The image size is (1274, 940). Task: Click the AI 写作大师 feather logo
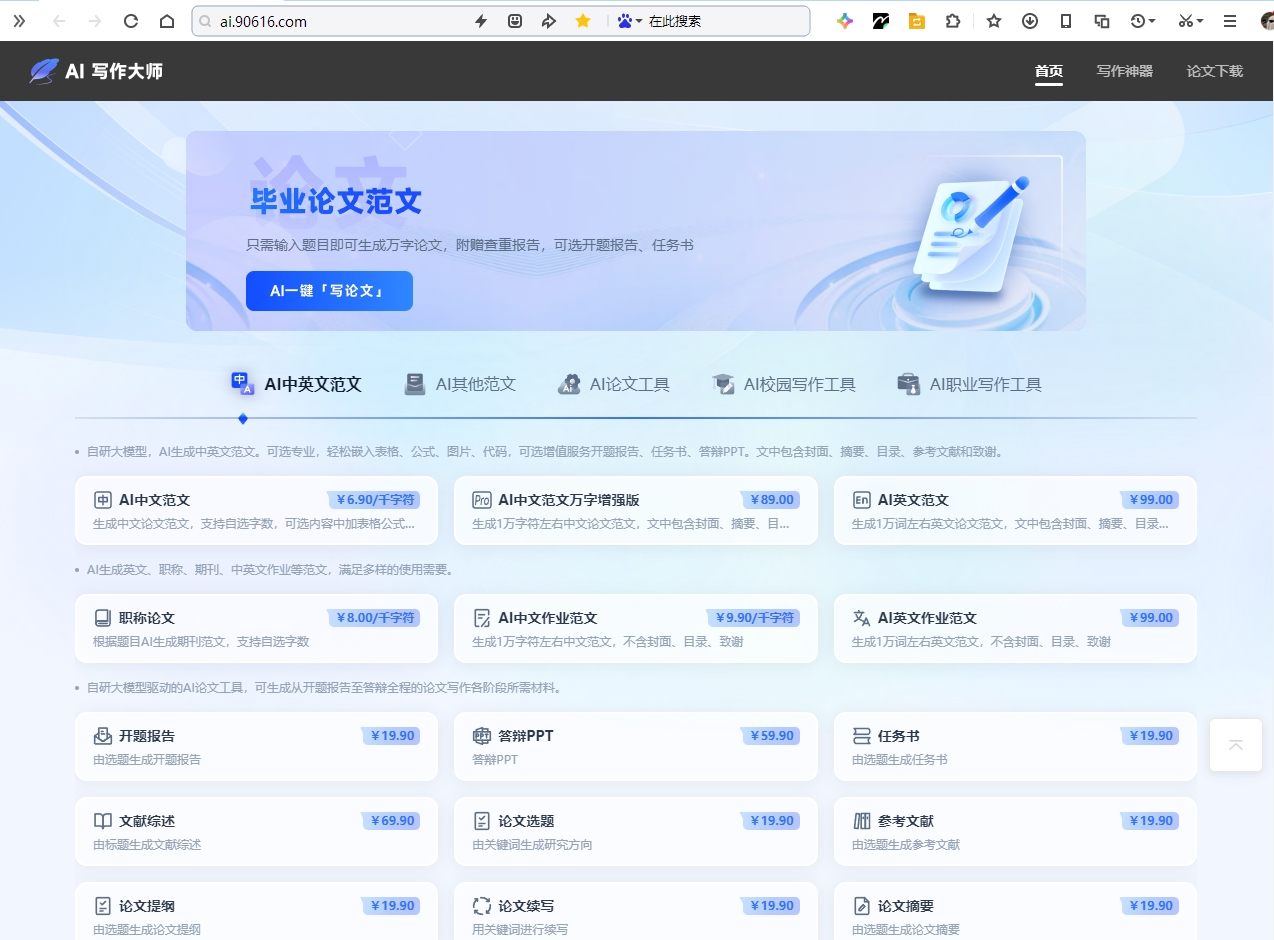click(x=44, y=71)
